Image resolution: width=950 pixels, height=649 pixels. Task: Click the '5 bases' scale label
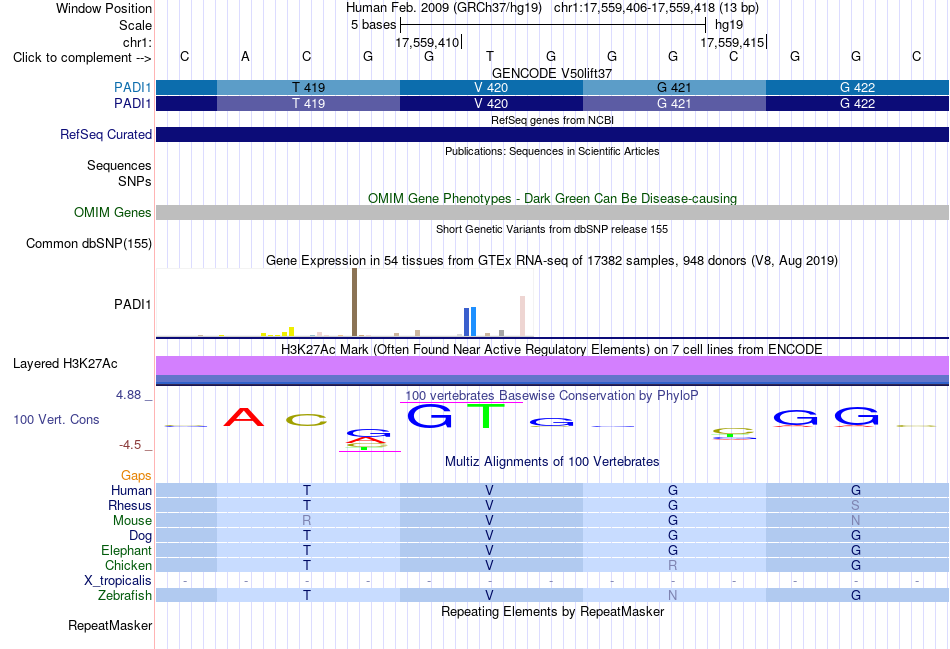373,25
